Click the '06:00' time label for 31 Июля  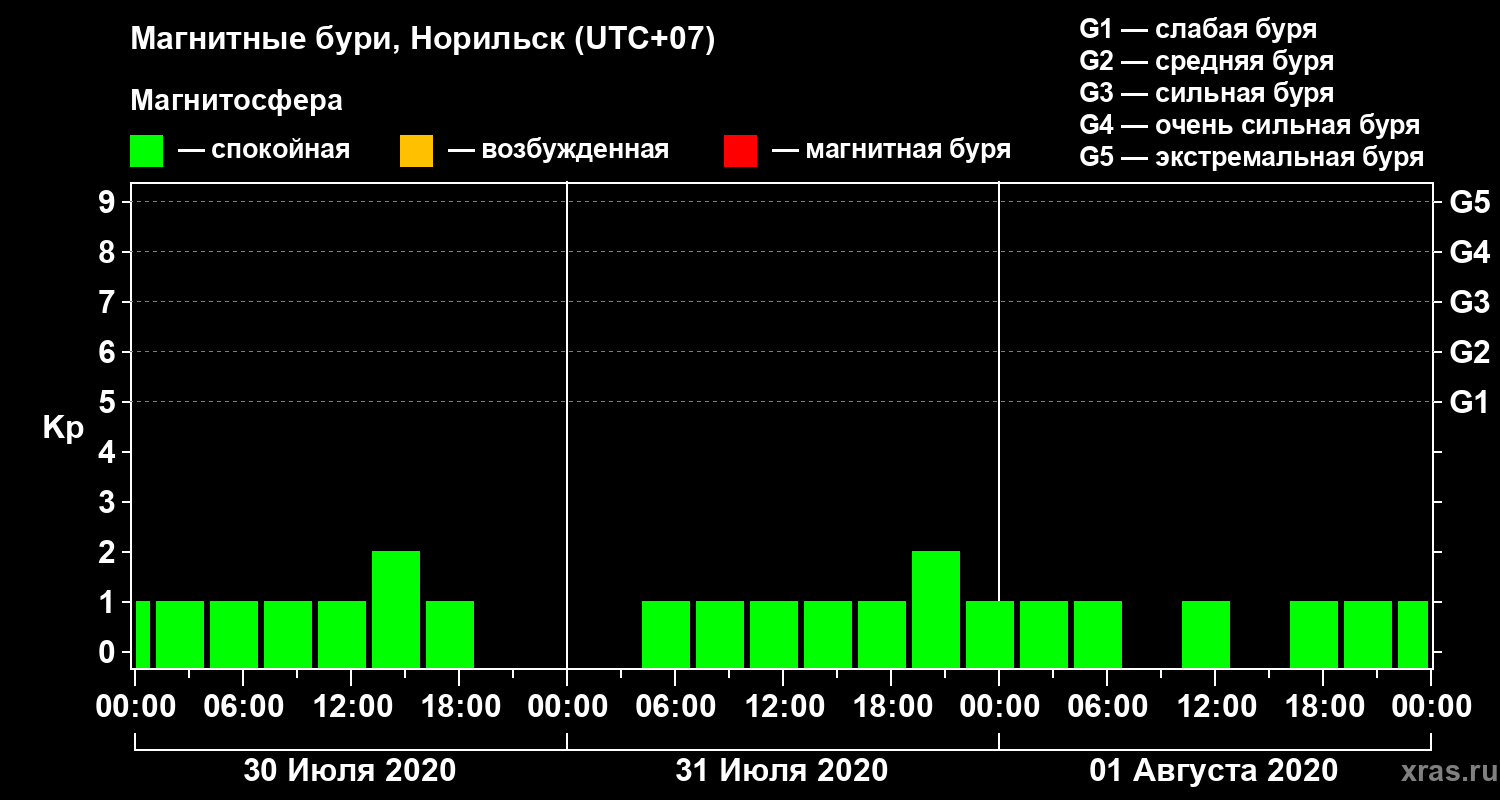pyautogui.click(x=675, y=707)
